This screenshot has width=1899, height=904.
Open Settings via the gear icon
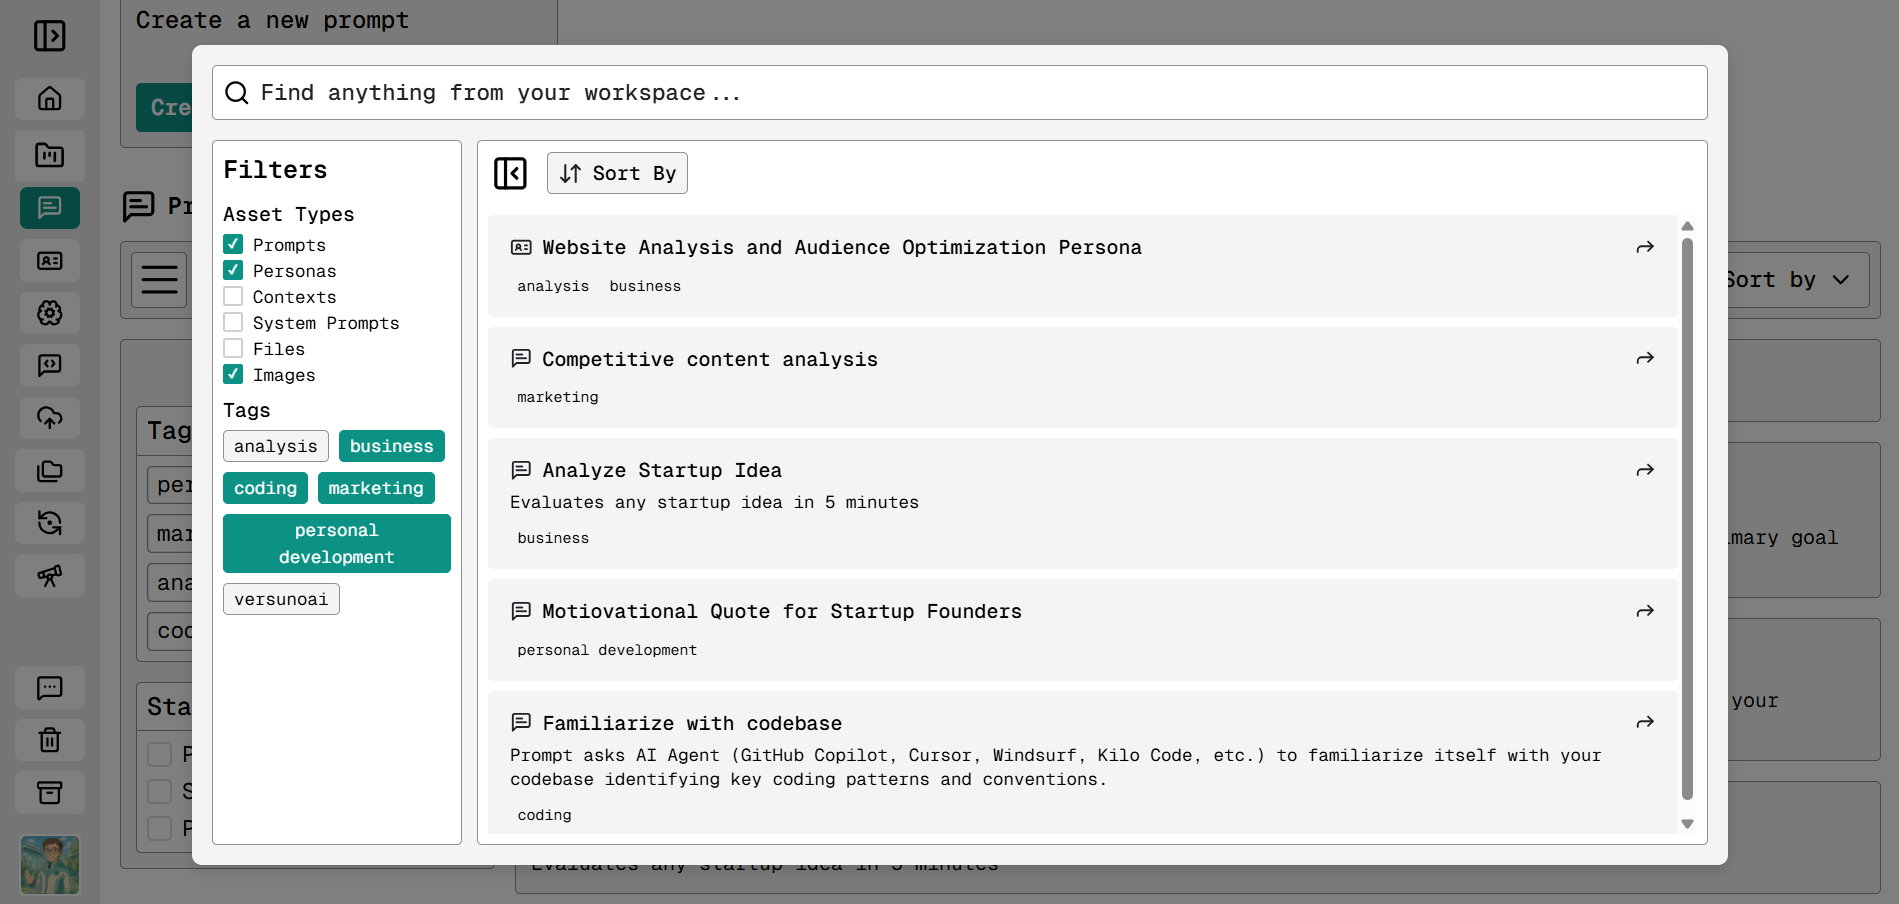[x=49, y=313]
